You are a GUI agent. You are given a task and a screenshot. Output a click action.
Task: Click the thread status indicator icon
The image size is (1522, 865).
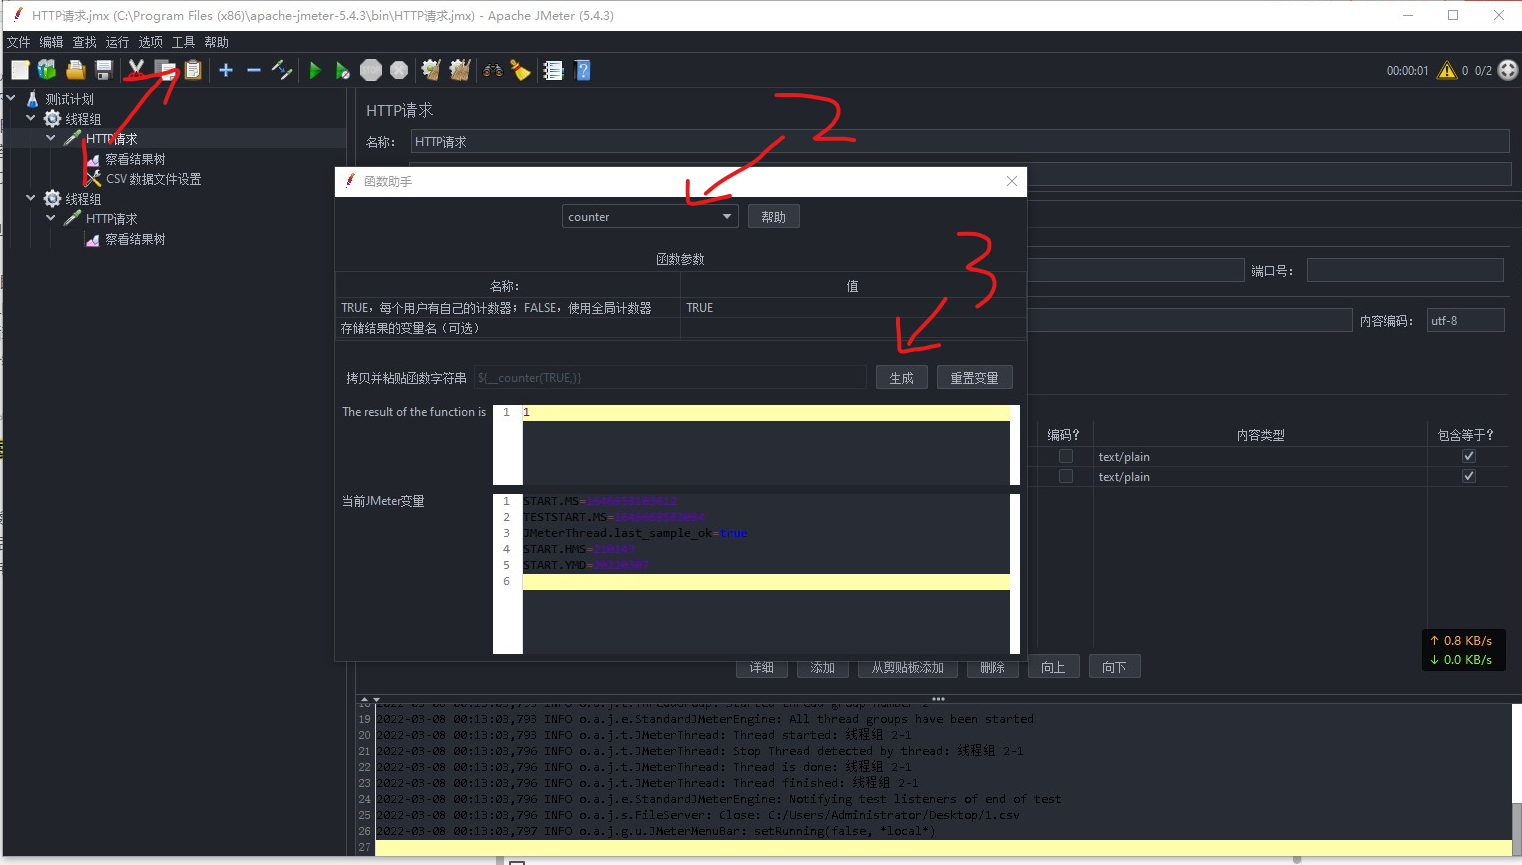click(x=1508, y=70)
